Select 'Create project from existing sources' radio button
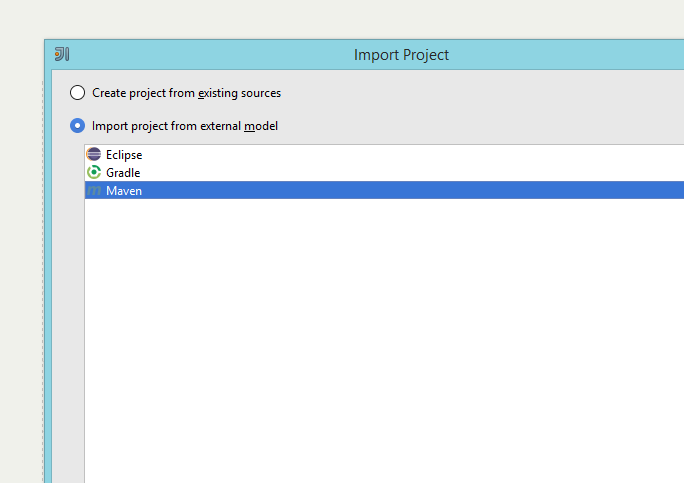Viewport: 684px width, 483px height. [x=78, y=92]
